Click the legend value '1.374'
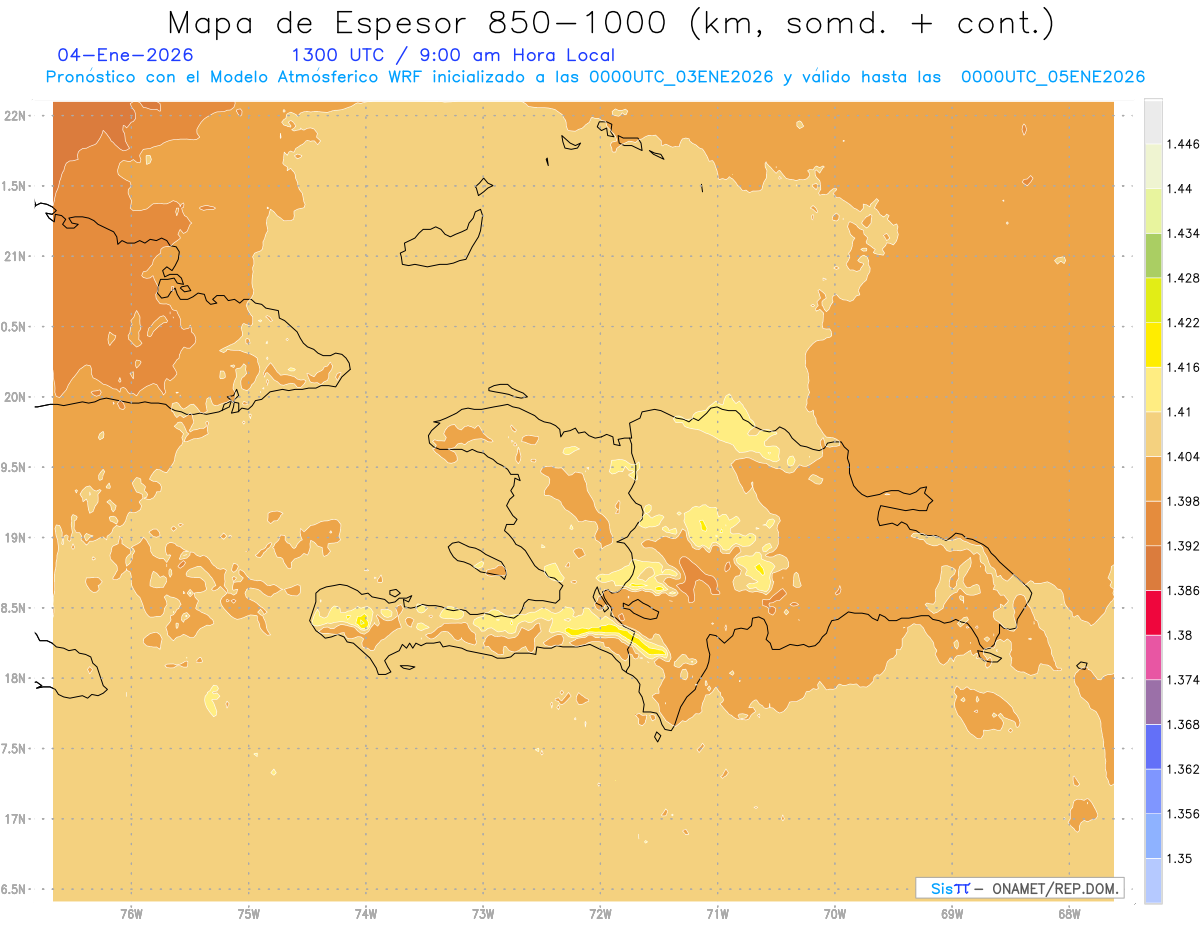The height and width of the screenshot is (927, 1200). tap(1183, 680)
